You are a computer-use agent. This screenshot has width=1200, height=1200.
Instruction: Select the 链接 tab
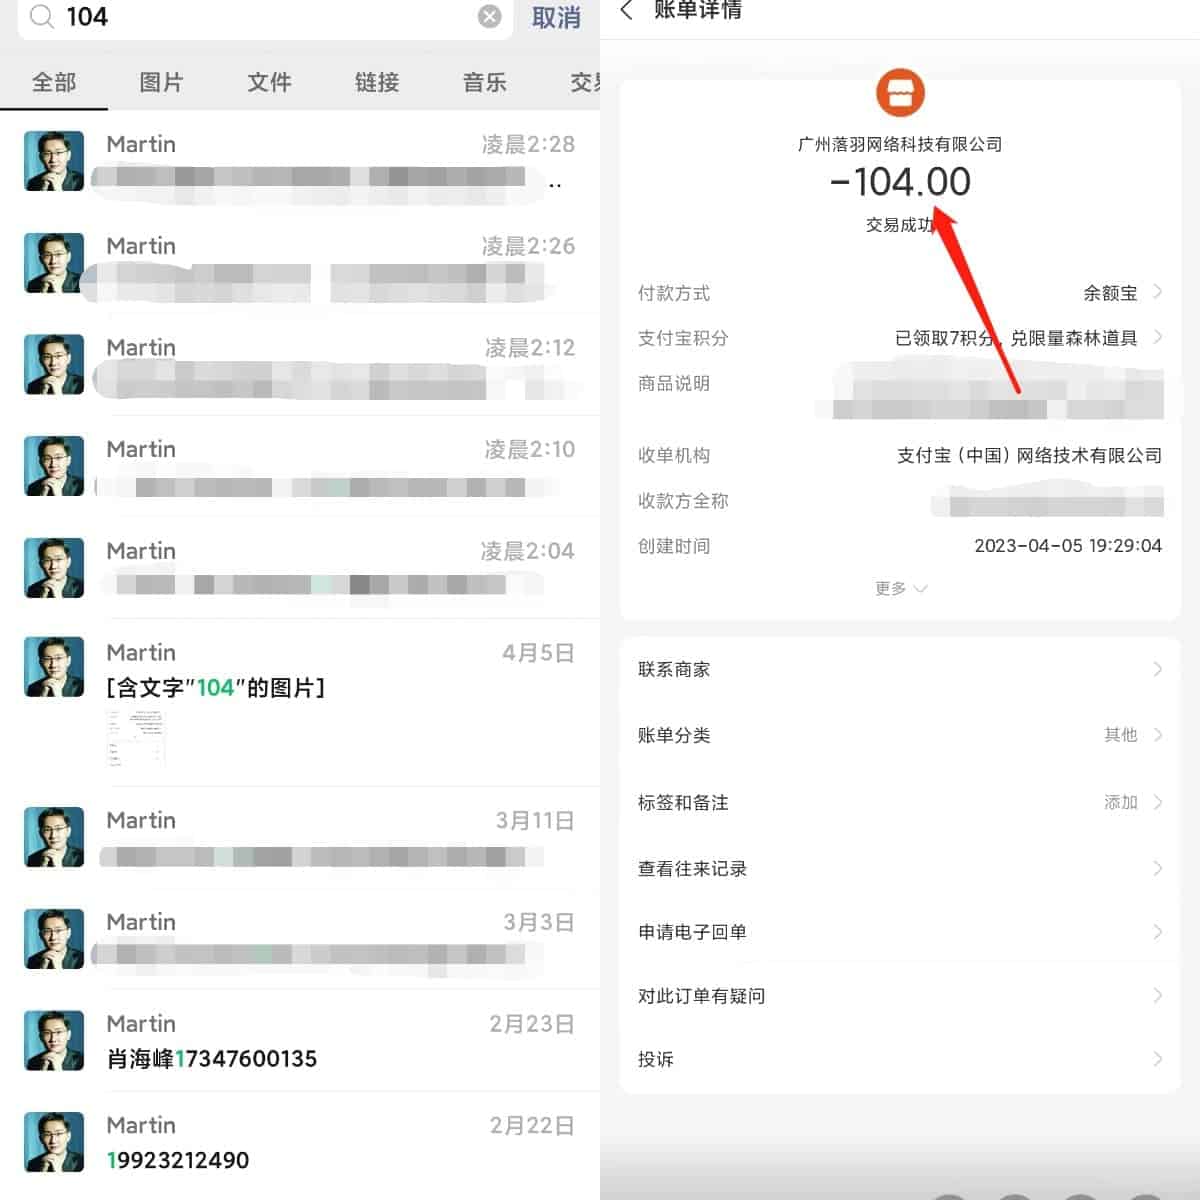coord(377,82)
